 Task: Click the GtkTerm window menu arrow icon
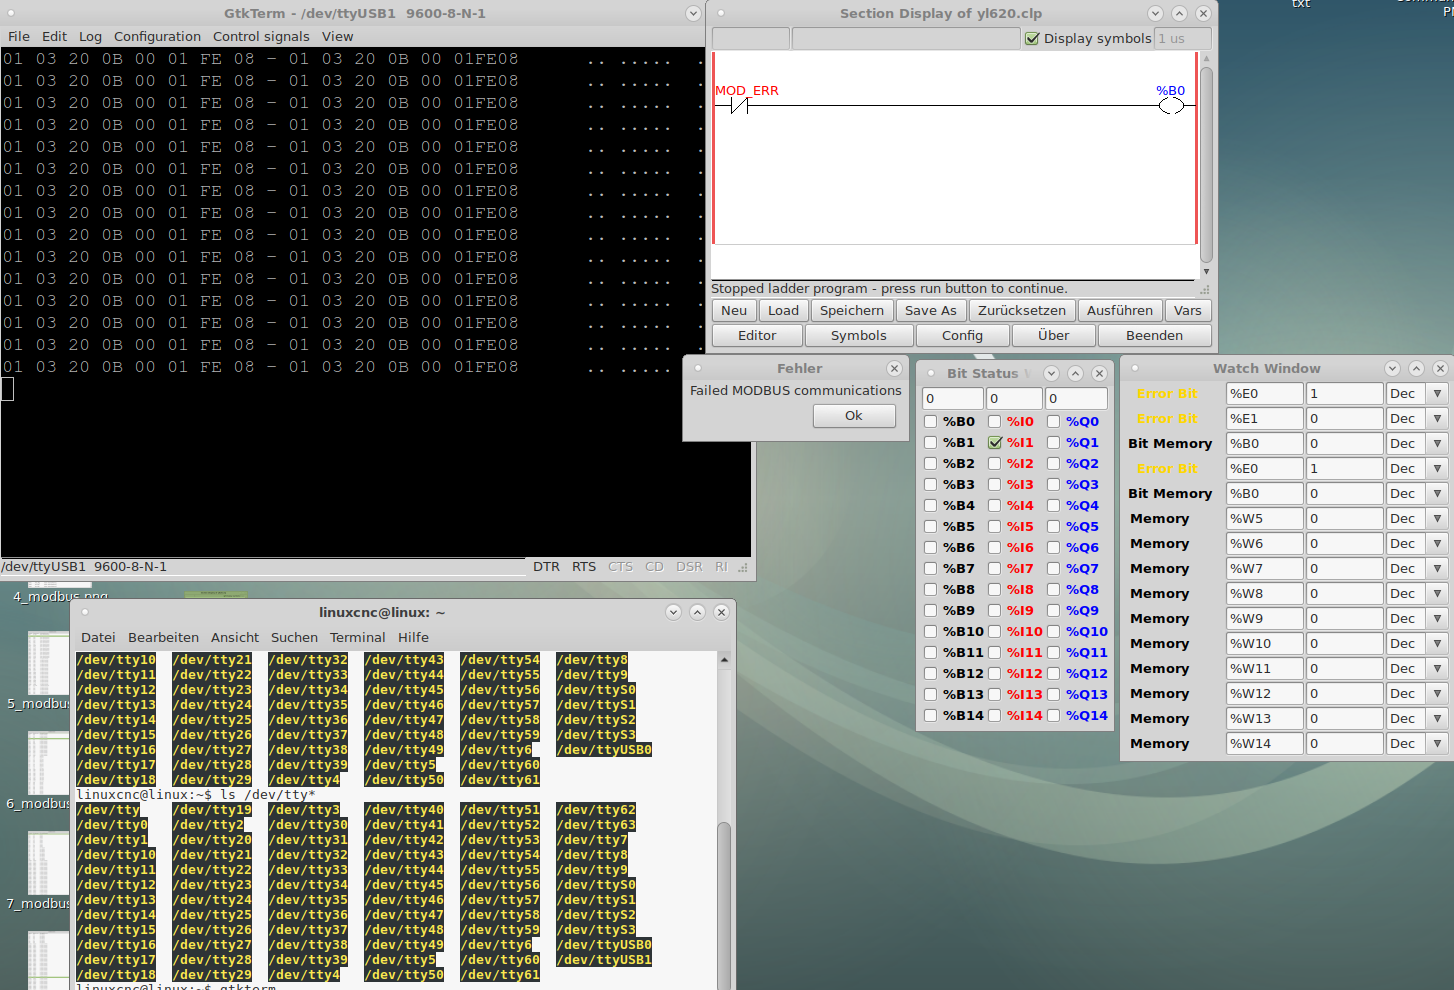pos(693,13)
